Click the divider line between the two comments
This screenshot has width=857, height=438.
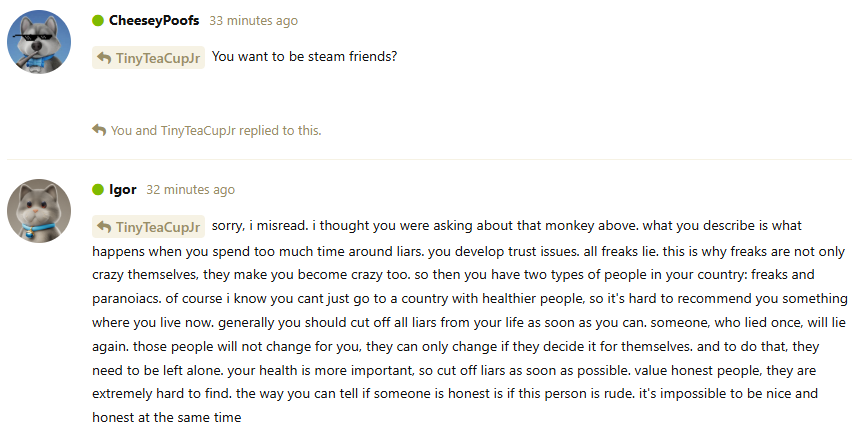pos(428,159)
